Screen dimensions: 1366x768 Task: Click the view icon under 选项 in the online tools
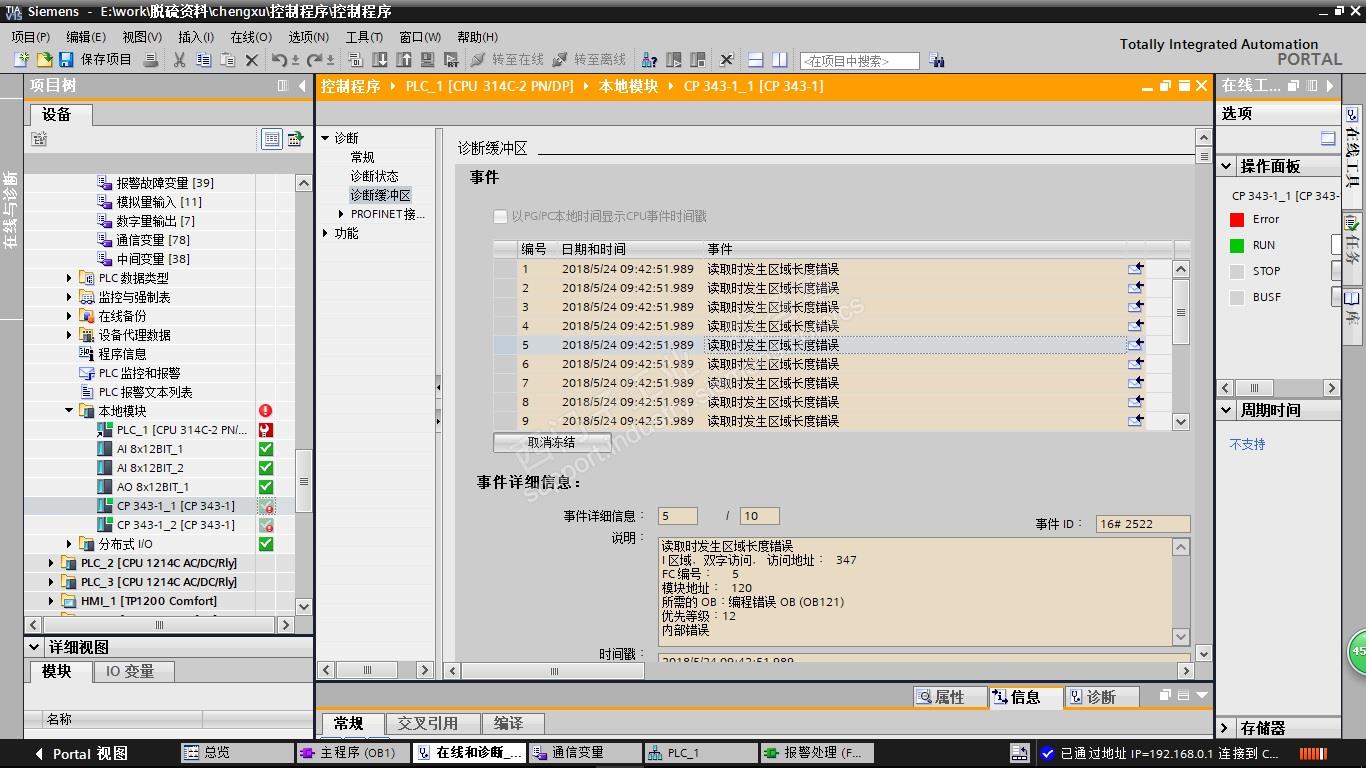(x=1328, y=138)
